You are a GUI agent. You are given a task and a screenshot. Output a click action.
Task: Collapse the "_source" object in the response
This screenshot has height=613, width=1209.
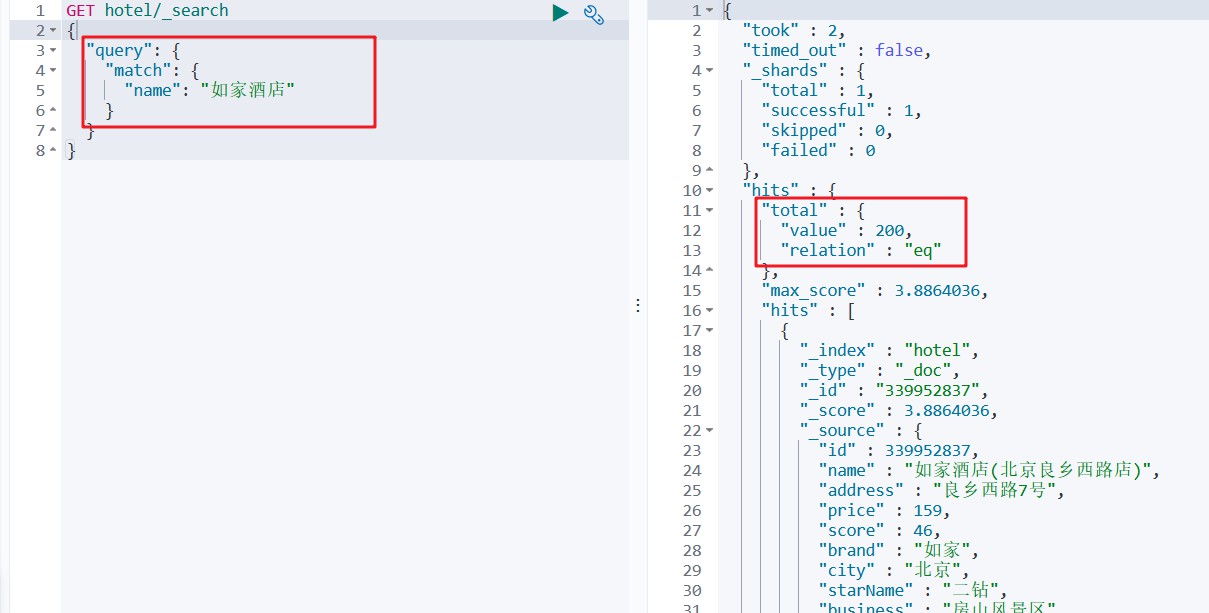[709, 430]
